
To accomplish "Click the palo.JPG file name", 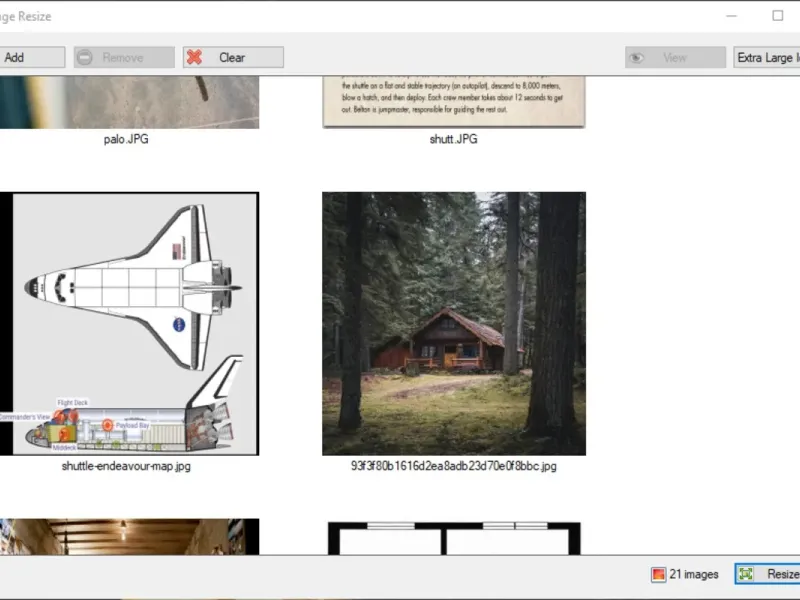I will [x=126, y=139].
